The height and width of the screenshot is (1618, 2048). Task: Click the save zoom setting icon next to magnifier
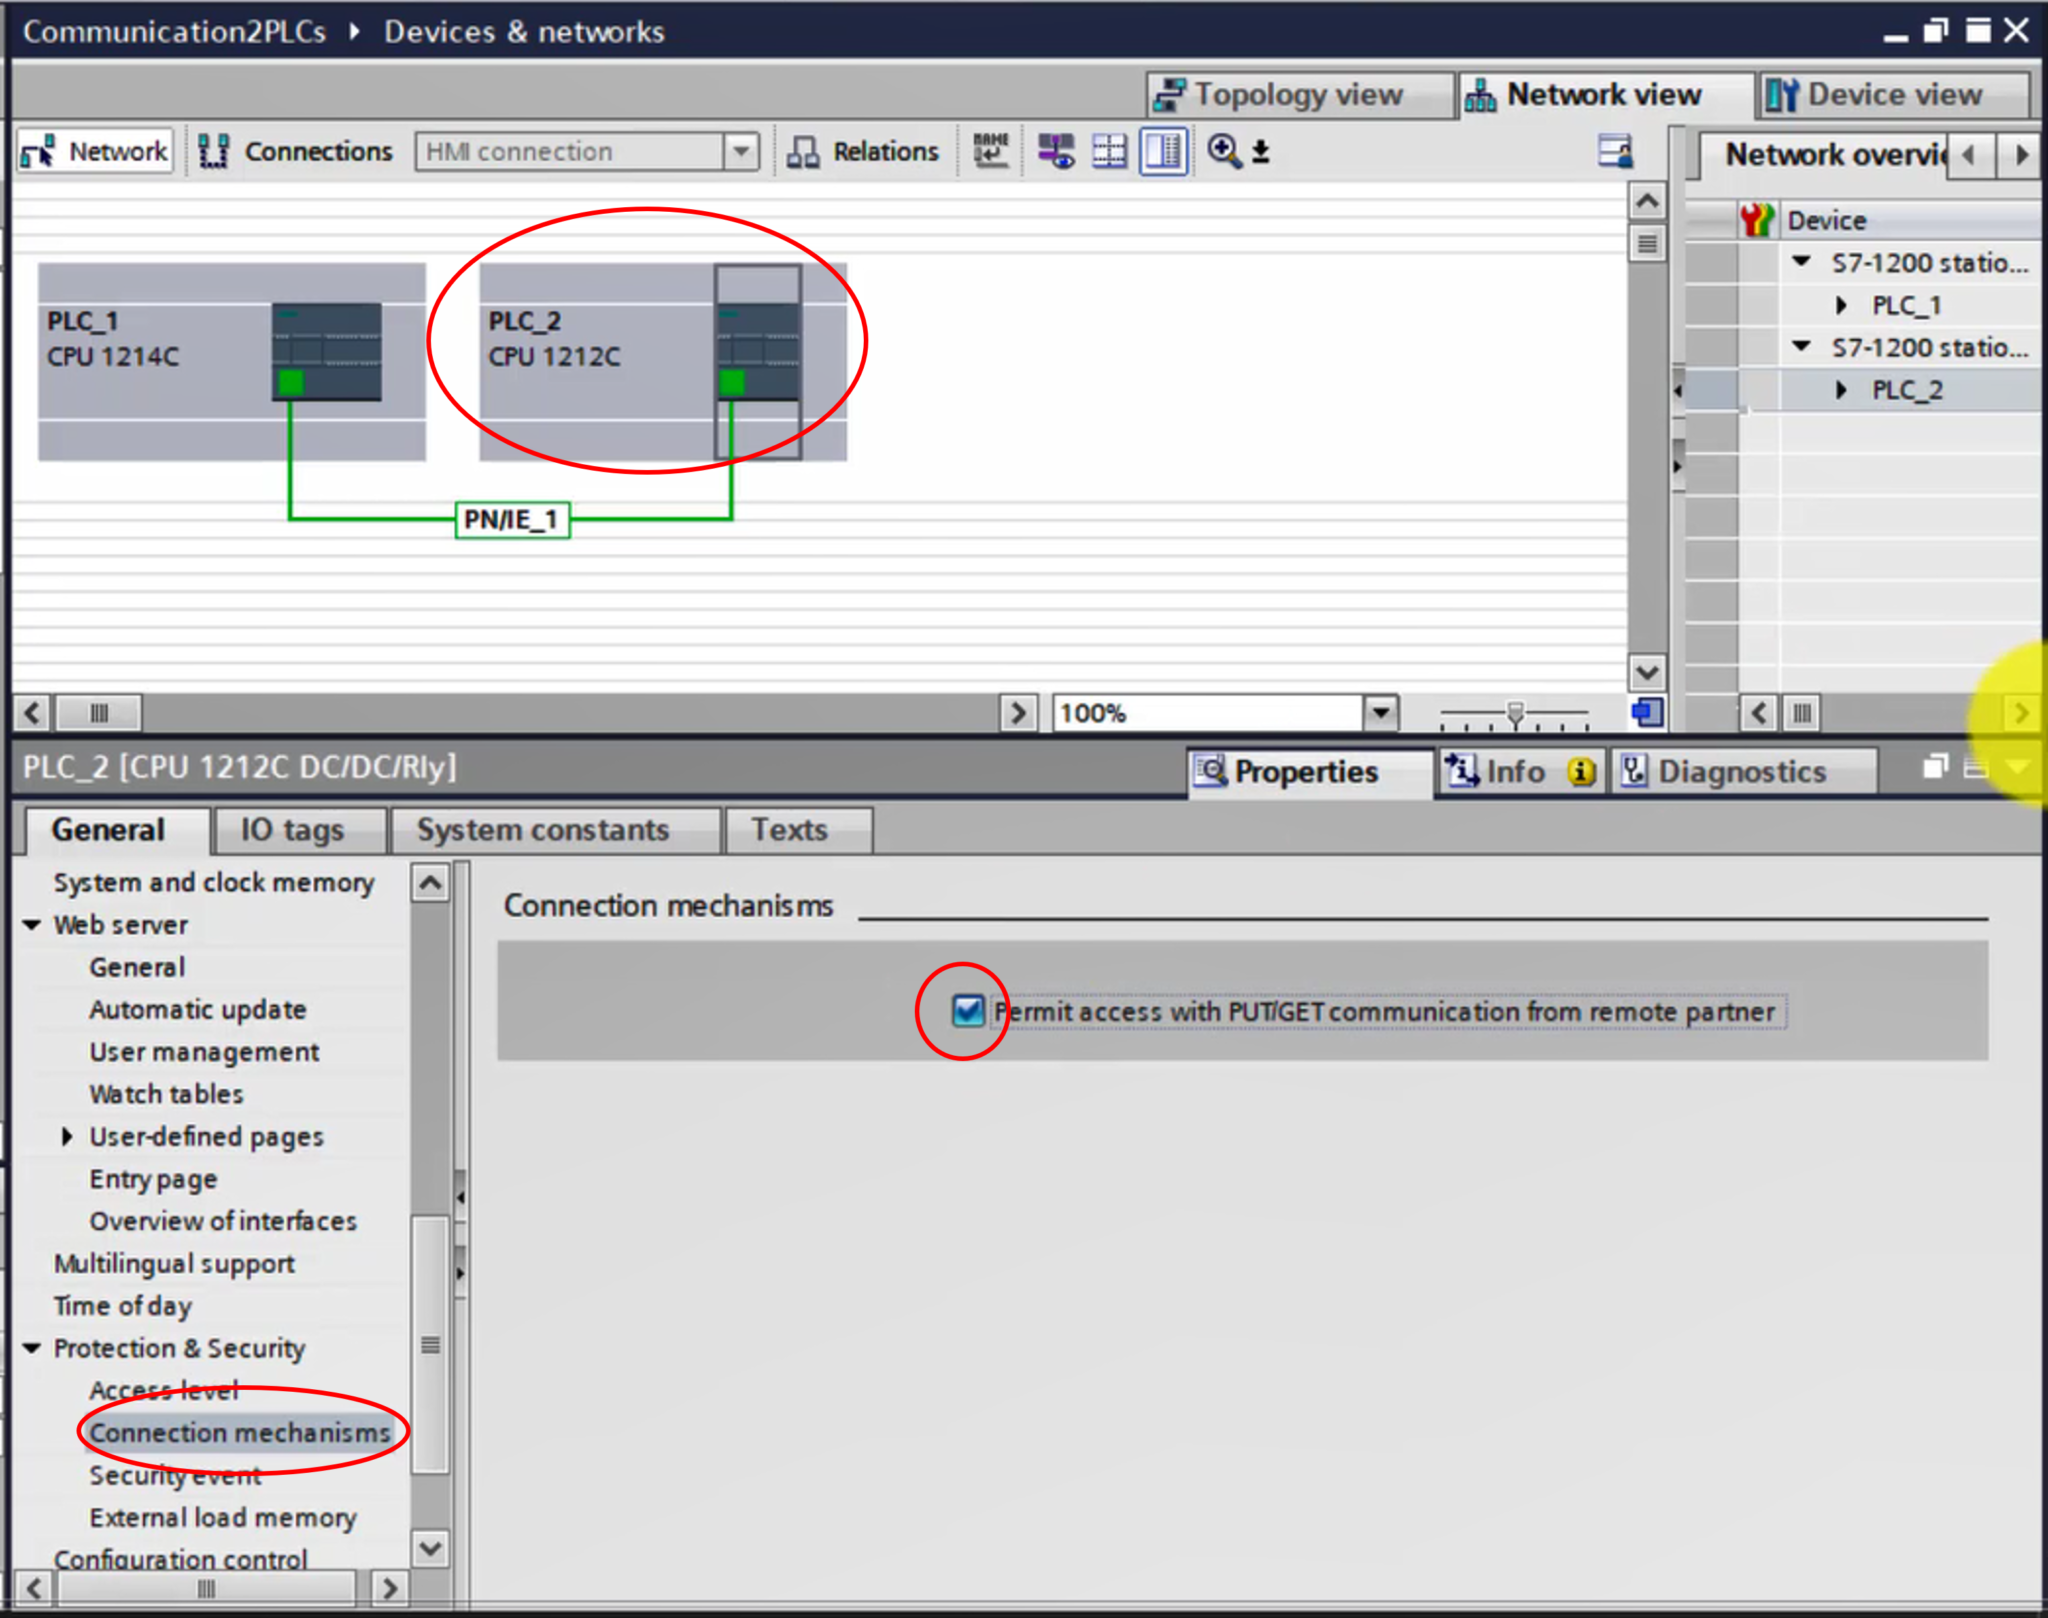(x=1262, y=151)
